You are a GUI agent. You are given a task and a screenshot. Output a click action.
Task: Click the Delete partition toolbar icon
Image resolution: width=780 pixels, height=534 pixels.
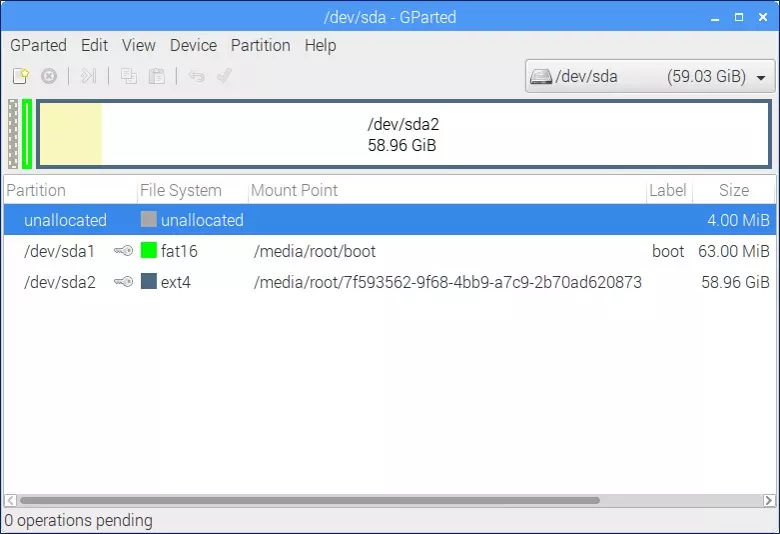48,76
